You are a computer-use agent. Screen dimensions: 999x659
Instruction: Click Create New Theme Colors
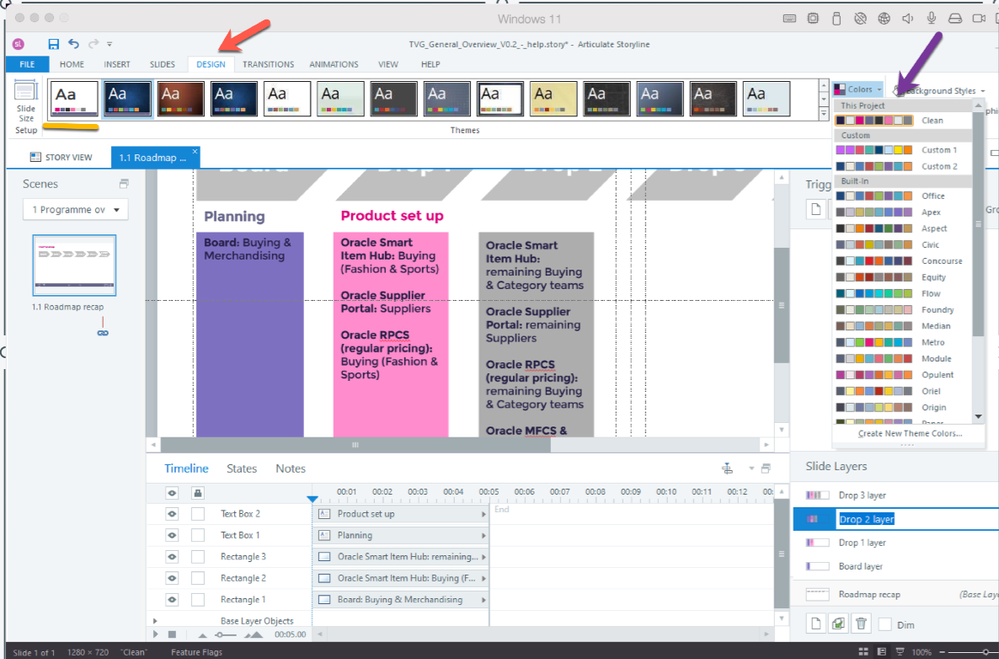(909, 433)
